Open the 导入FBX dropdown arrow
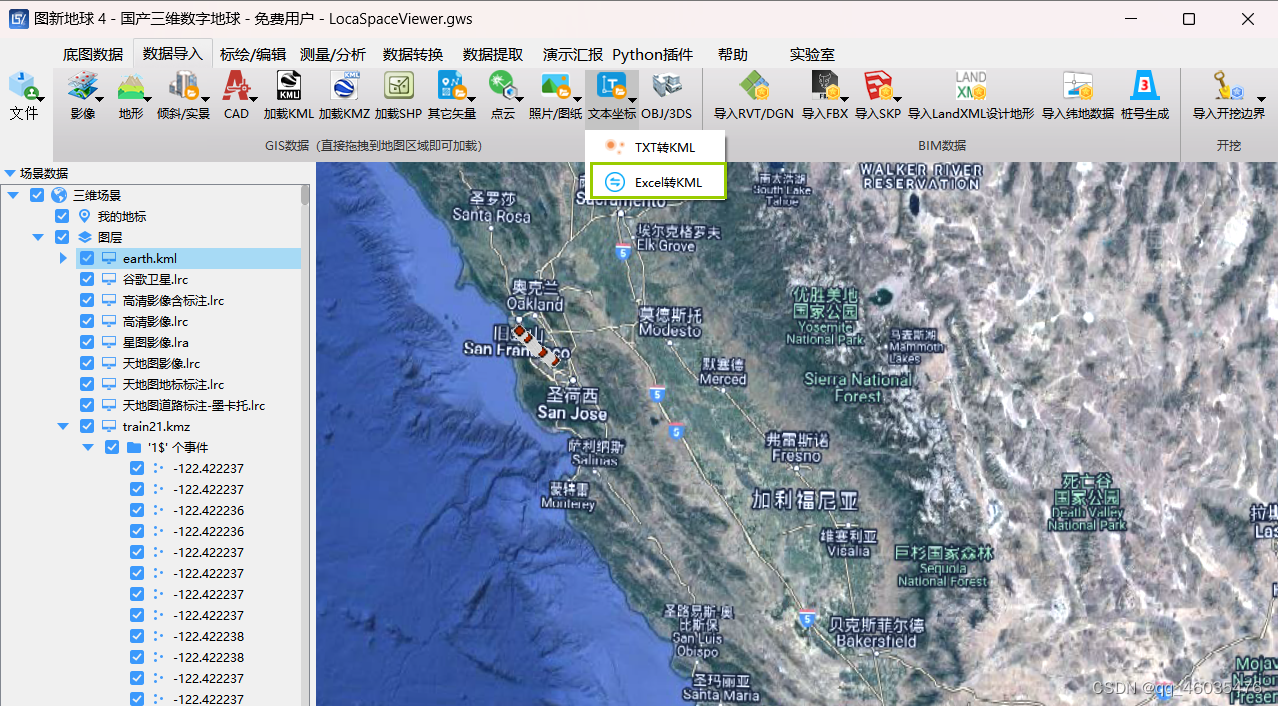This screenshot has width=1278, height=706. [845, 99]
